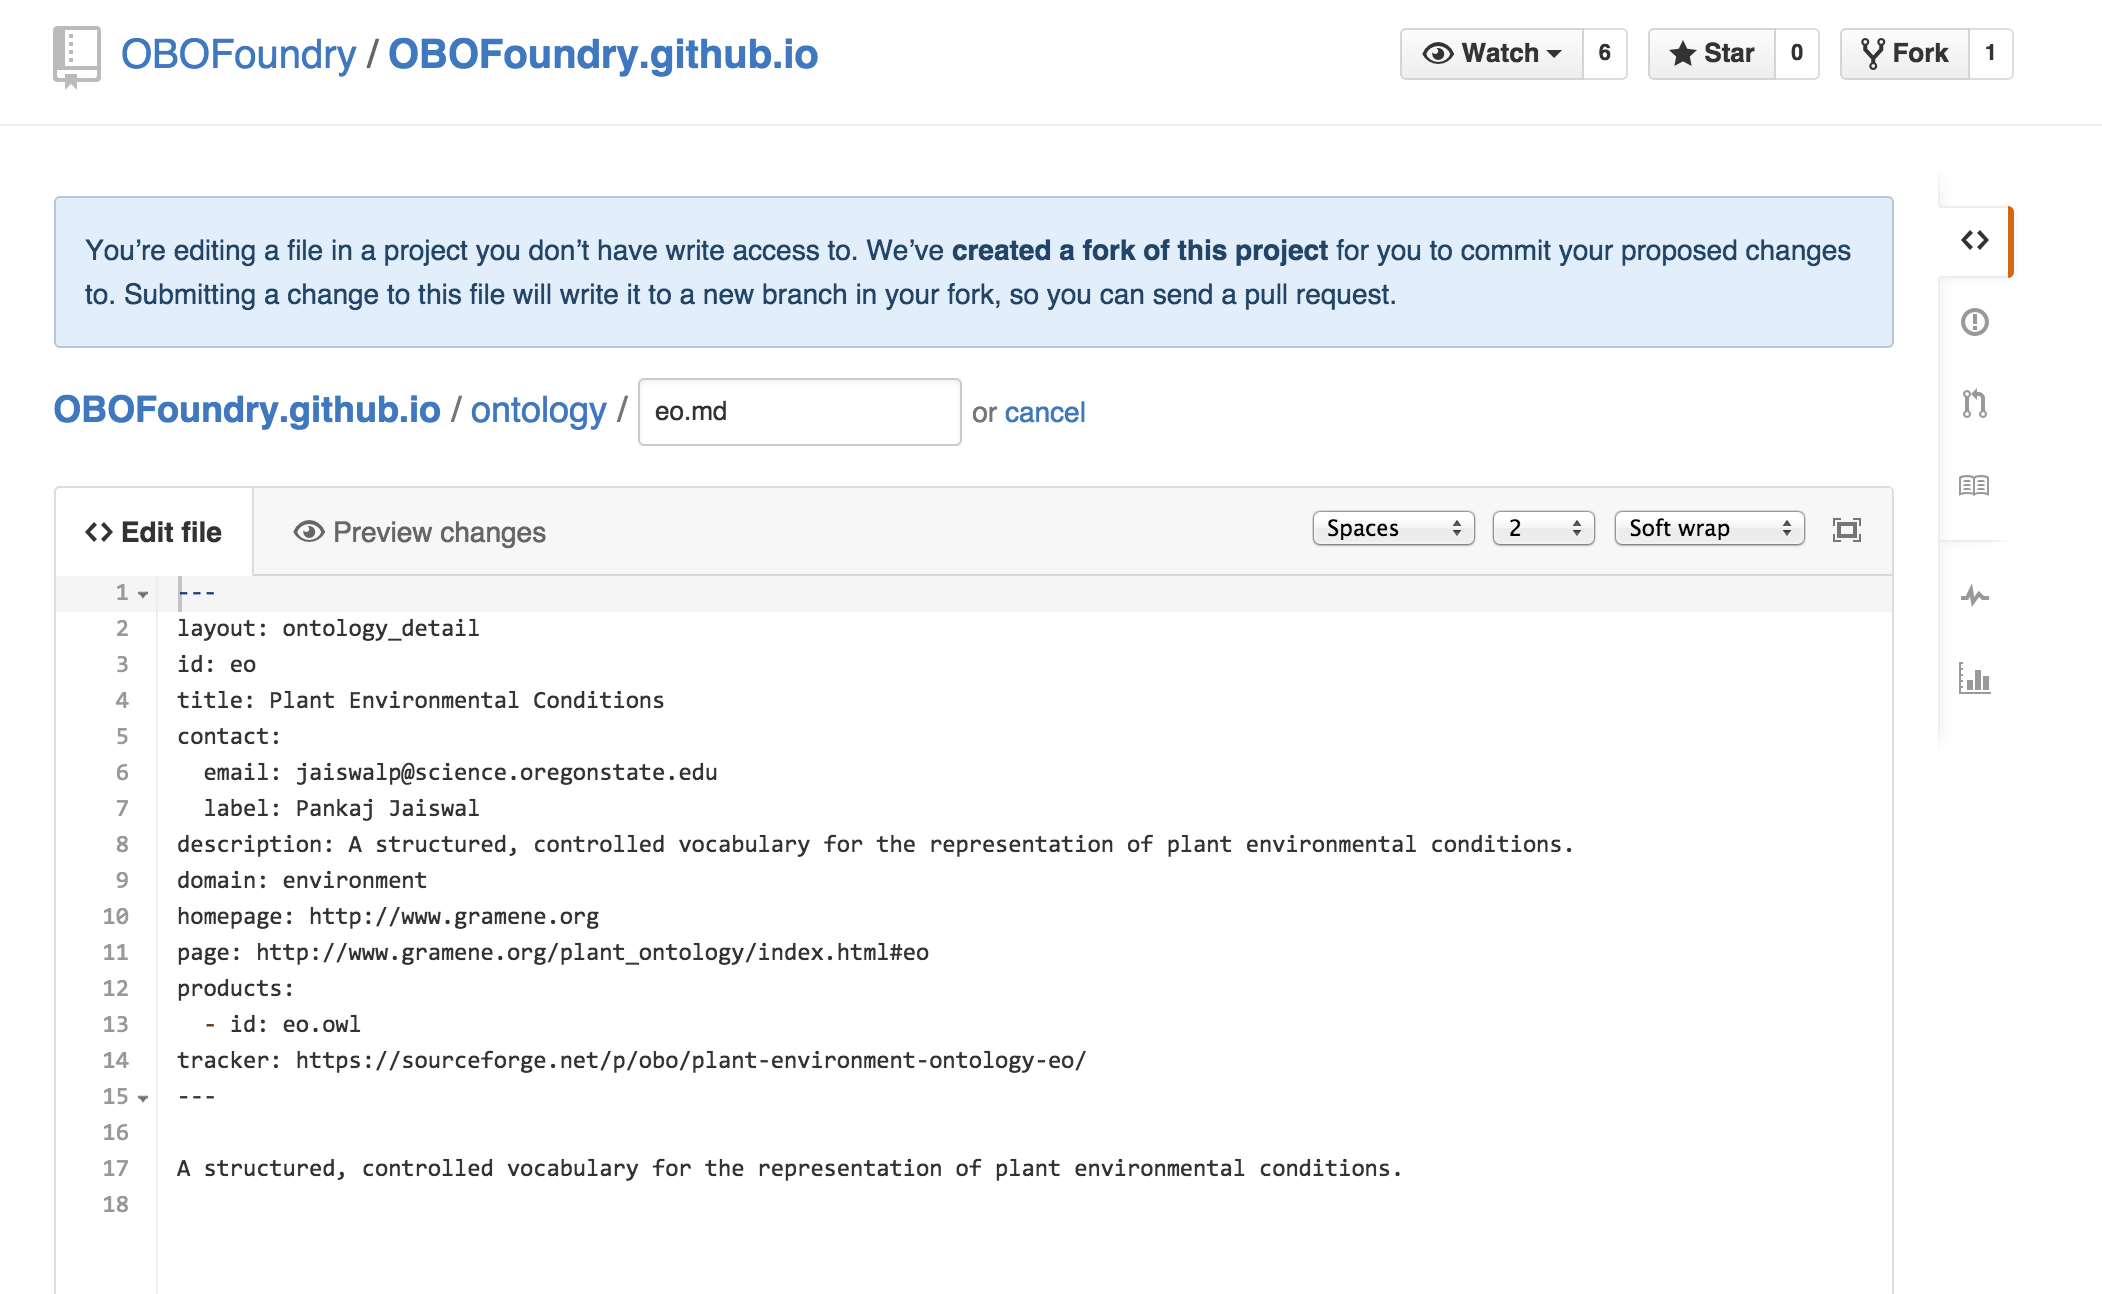The width and height of the screenshot is (2102, 1294).
Task: Switch to Preview changes tab
Action: (420, 533)
